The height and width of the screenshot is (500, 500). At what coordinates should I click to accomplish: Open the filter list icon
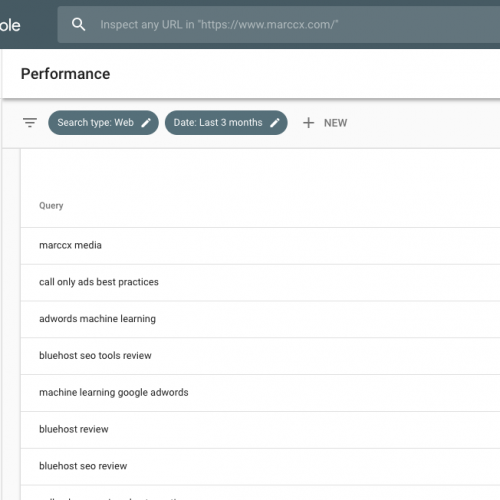30,123
